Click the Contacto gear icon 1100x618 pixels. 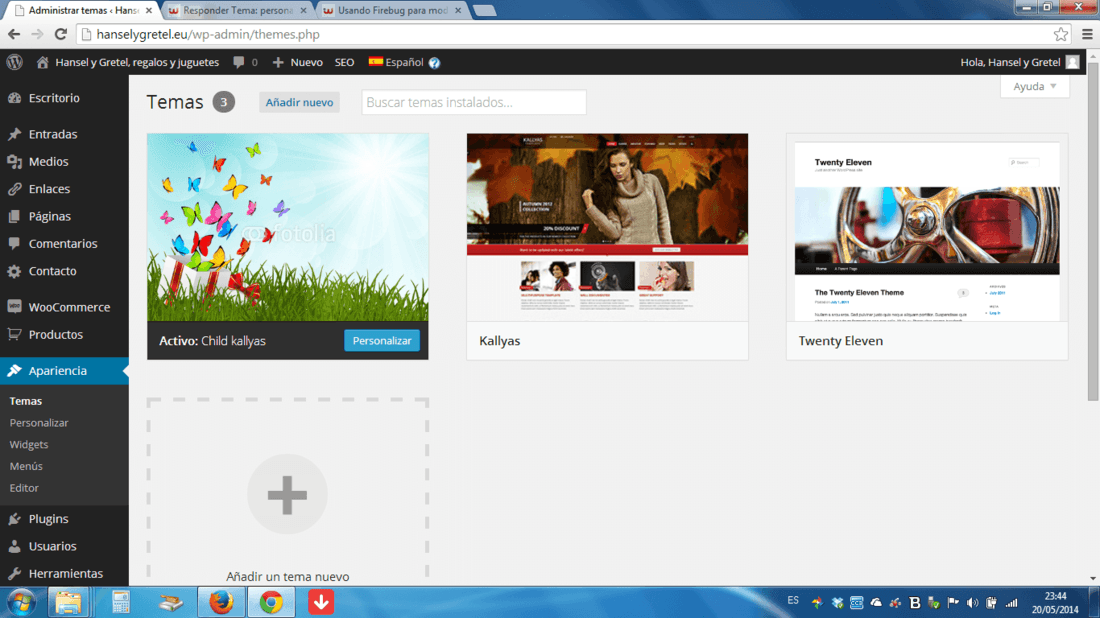point(14,271)
